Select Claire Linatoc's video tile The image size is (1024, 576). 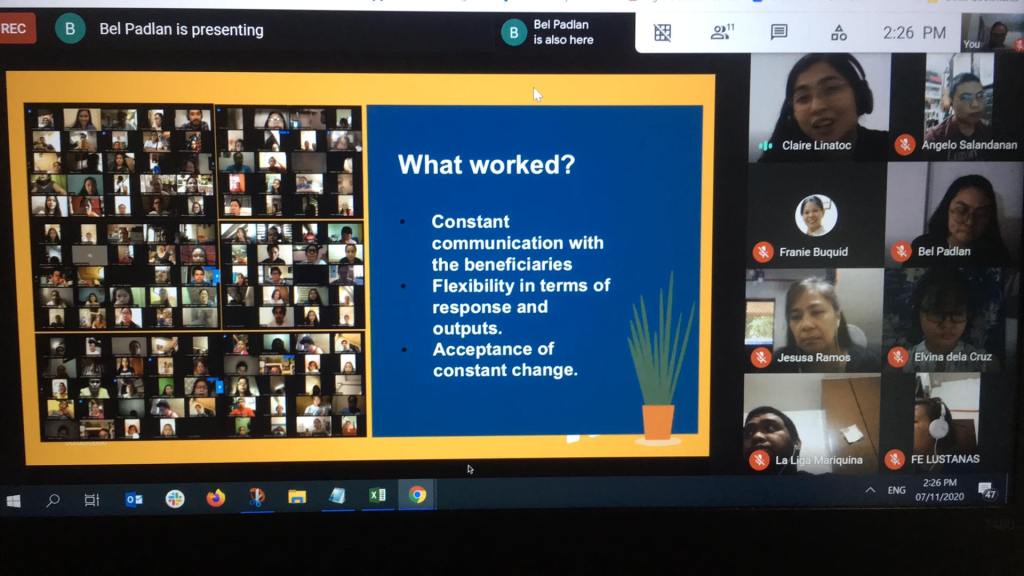click(x=818, y=105)
